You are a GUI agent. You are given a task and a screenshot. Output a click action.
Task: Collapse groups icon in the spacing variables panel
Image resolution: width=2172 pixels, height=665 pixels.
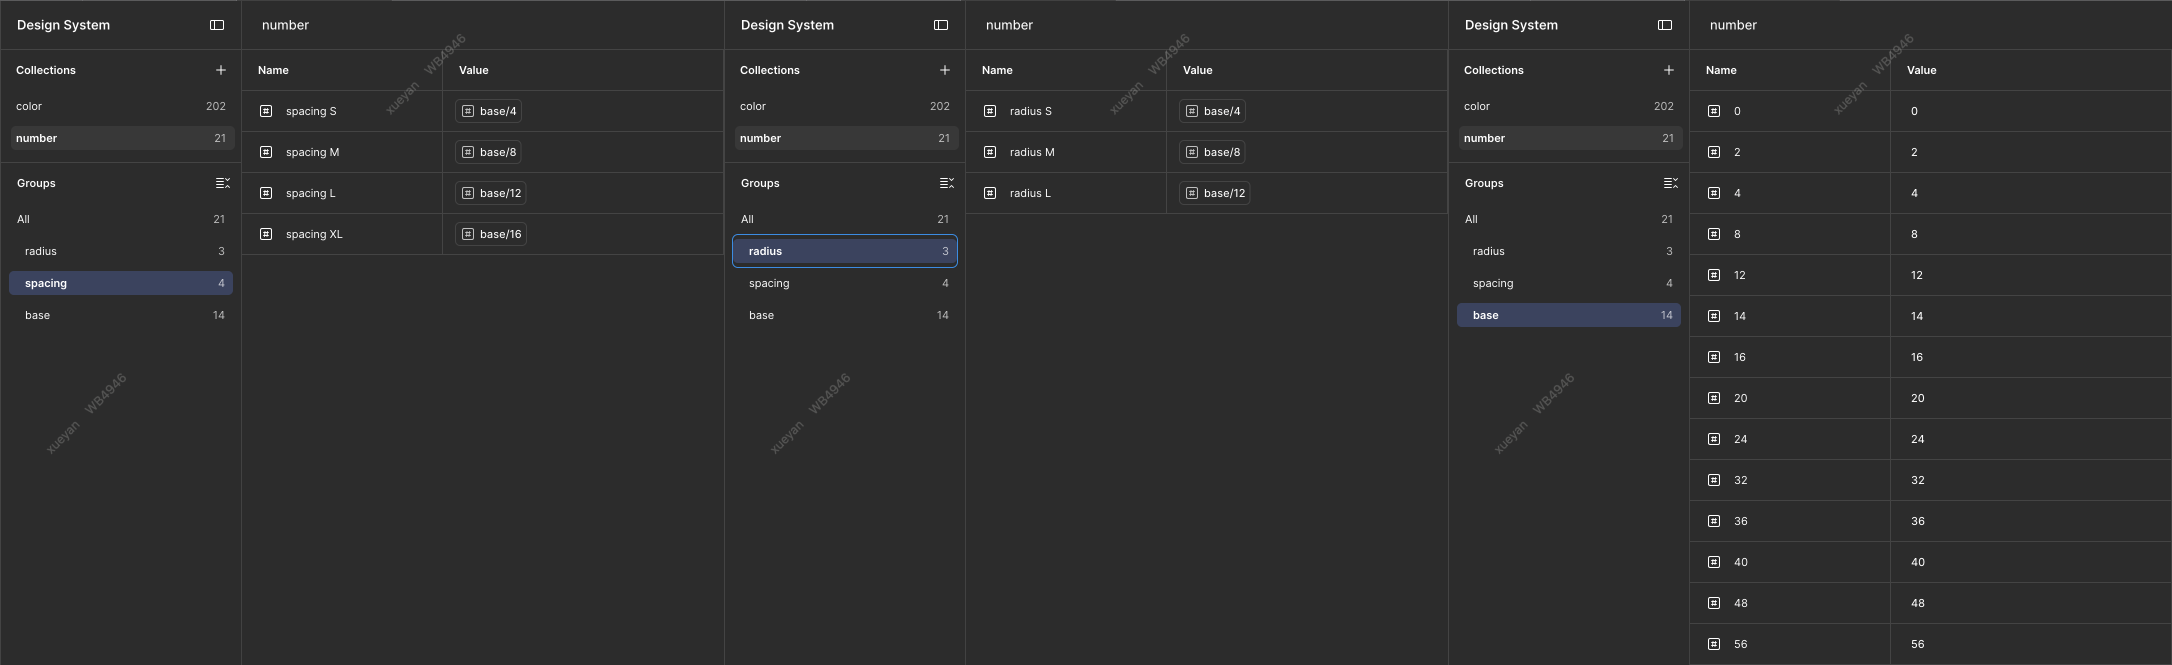(223, 183)
